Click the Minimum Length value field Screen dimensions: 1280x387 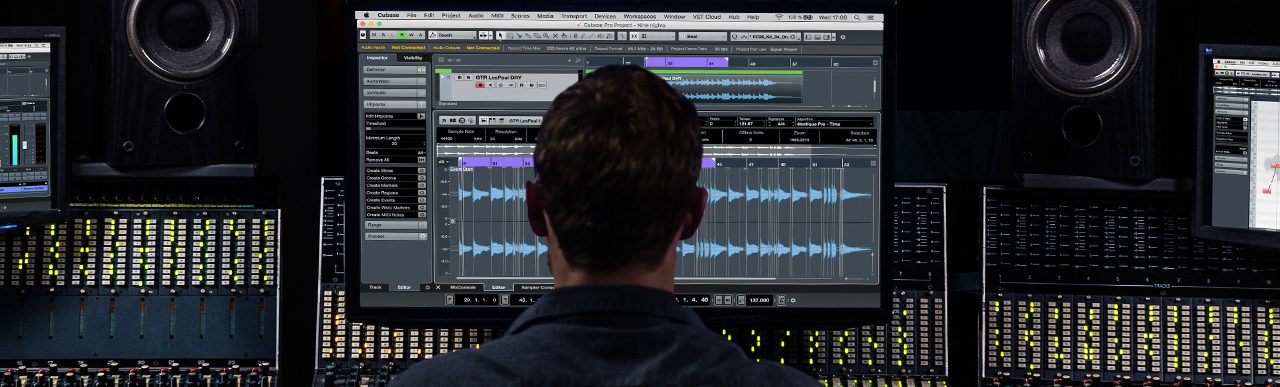click(394, 143)
